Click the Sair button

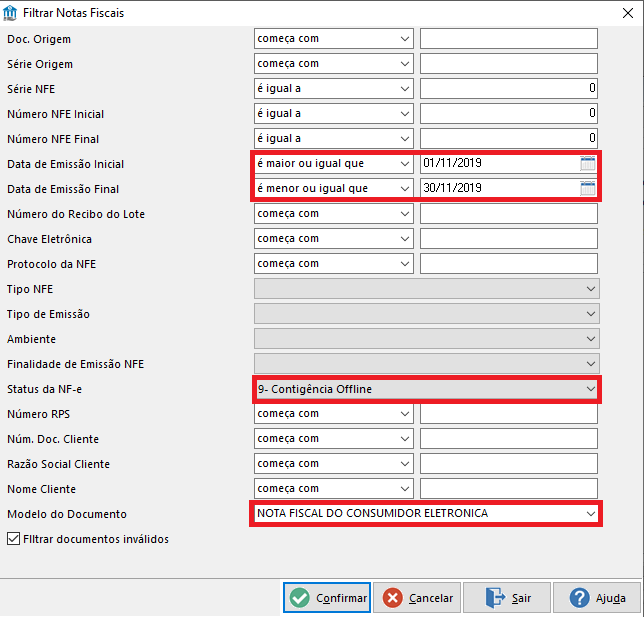click(x=507, y=598)
